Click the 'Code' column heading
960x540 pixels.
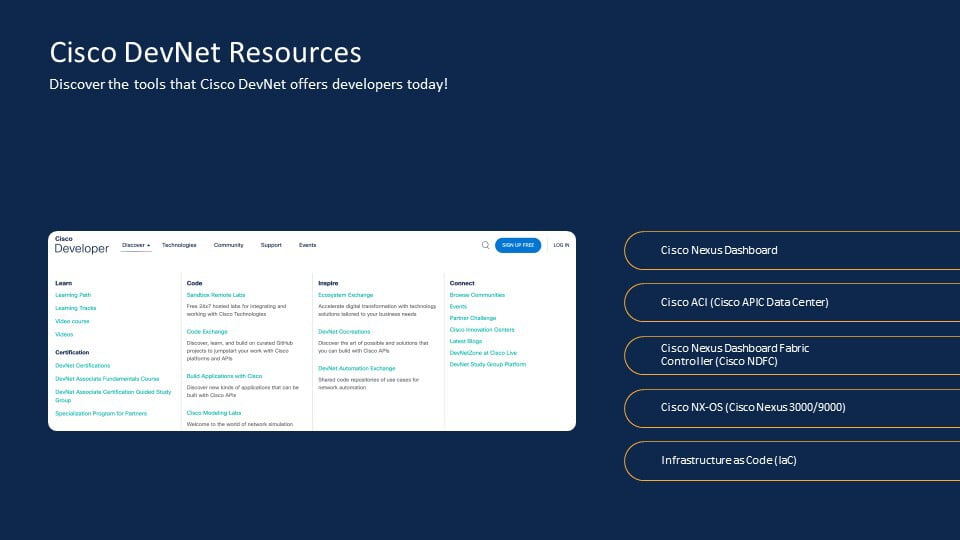[194, 283]
